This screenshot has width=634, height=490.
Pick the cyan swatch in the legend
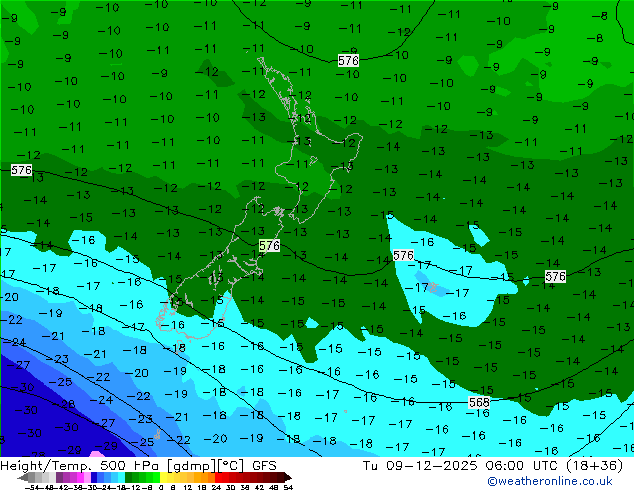click(121, 477)
